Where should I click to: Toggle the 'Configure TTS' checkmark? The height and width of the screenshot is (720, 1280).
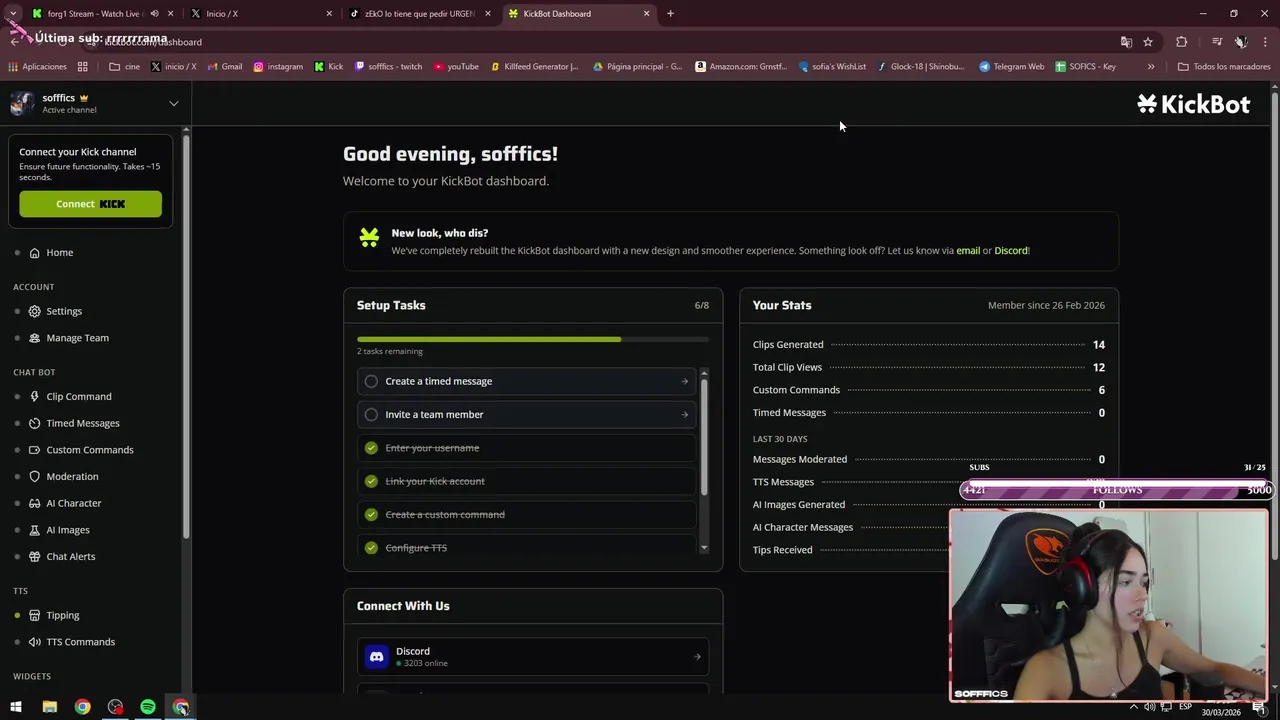[371, 548]
